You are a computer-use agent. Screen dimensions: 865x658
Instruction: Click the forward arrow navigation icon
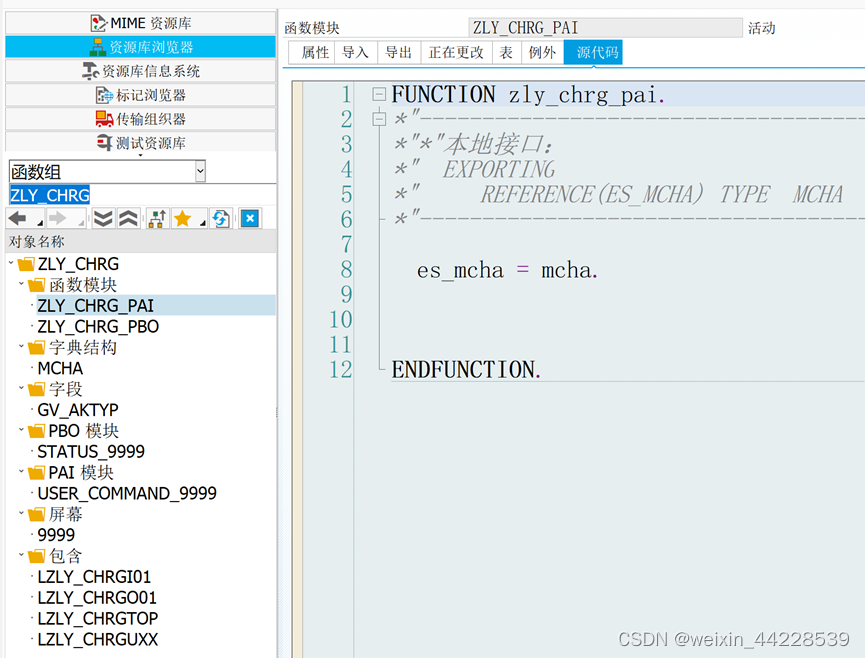click(x=57, y=219)
